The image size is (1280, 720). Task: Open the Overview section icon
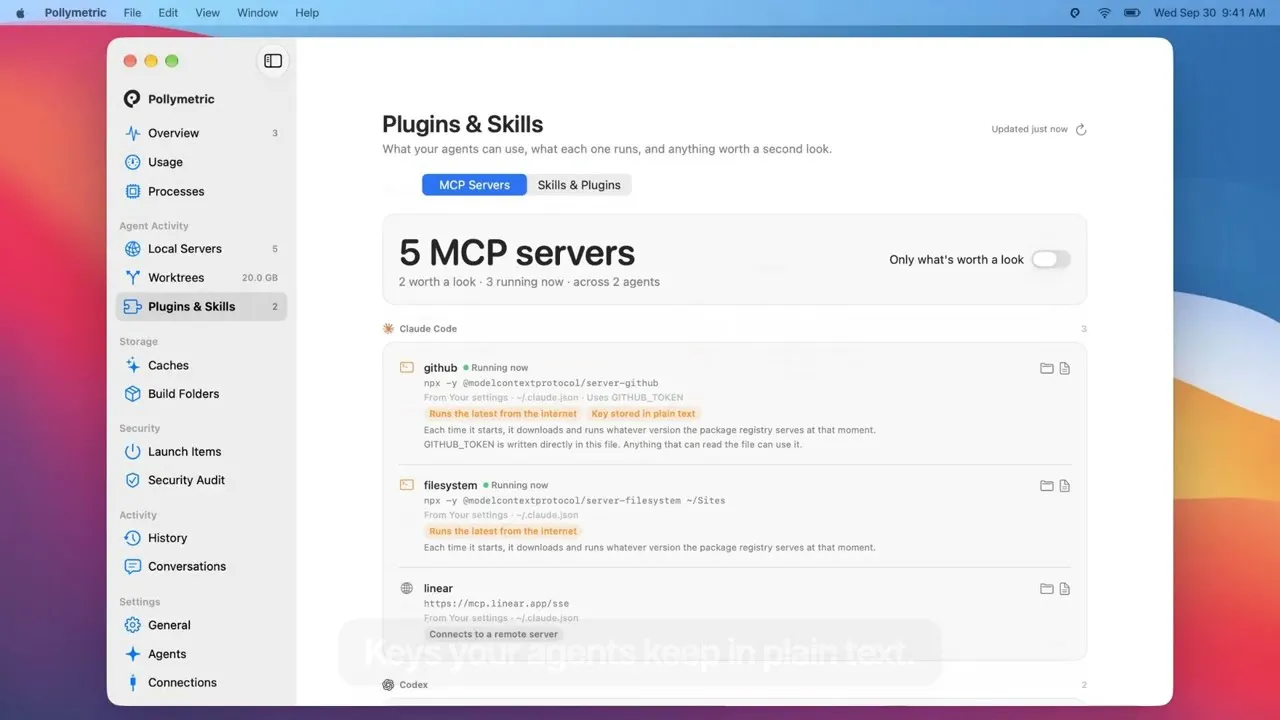132,133
